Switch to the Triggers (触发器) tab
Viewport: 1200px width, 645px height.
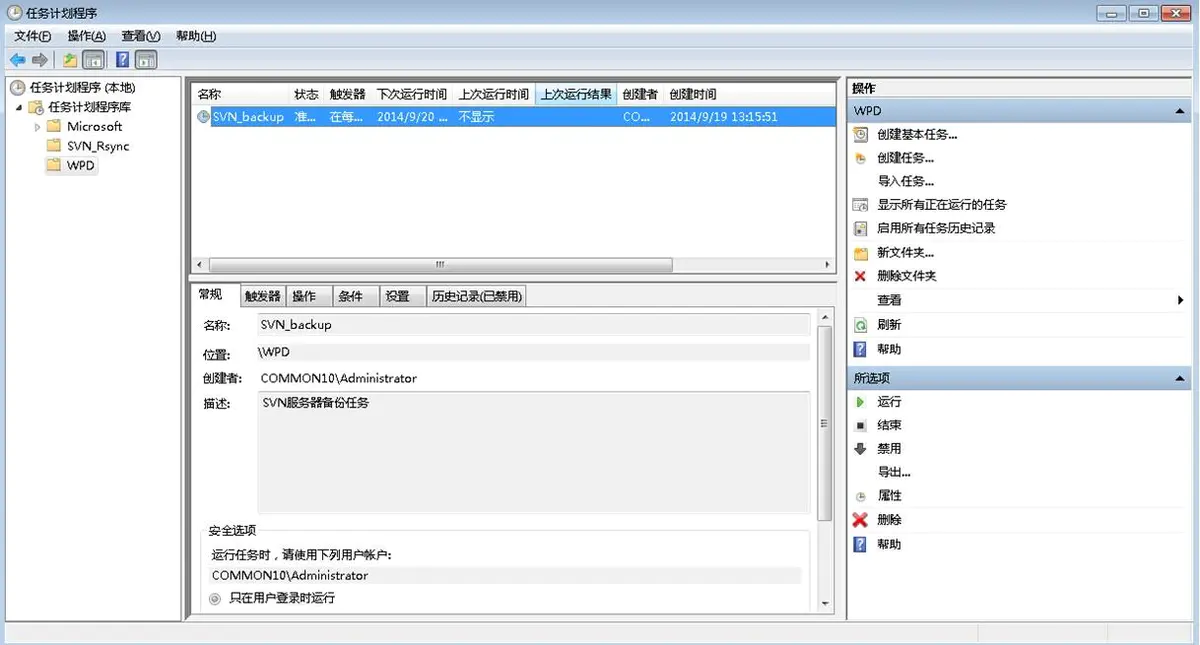(263, 296)
